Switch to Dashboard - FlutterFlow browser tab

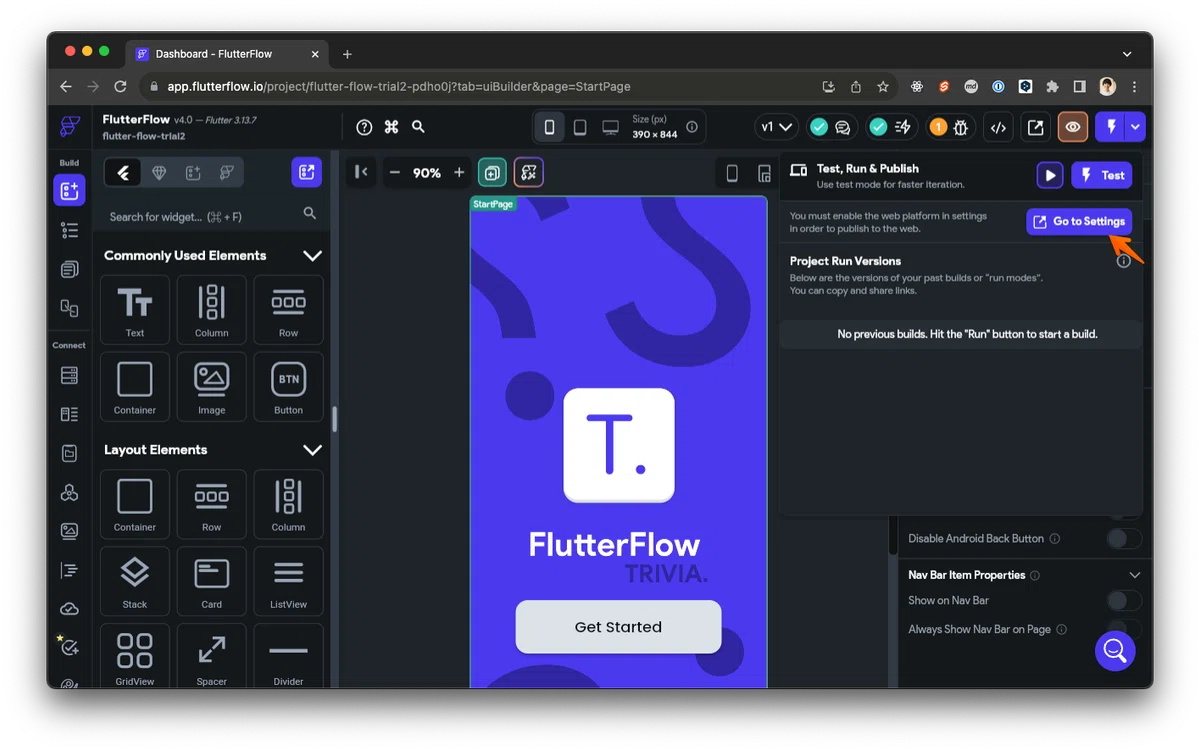(x=228, y=54)
